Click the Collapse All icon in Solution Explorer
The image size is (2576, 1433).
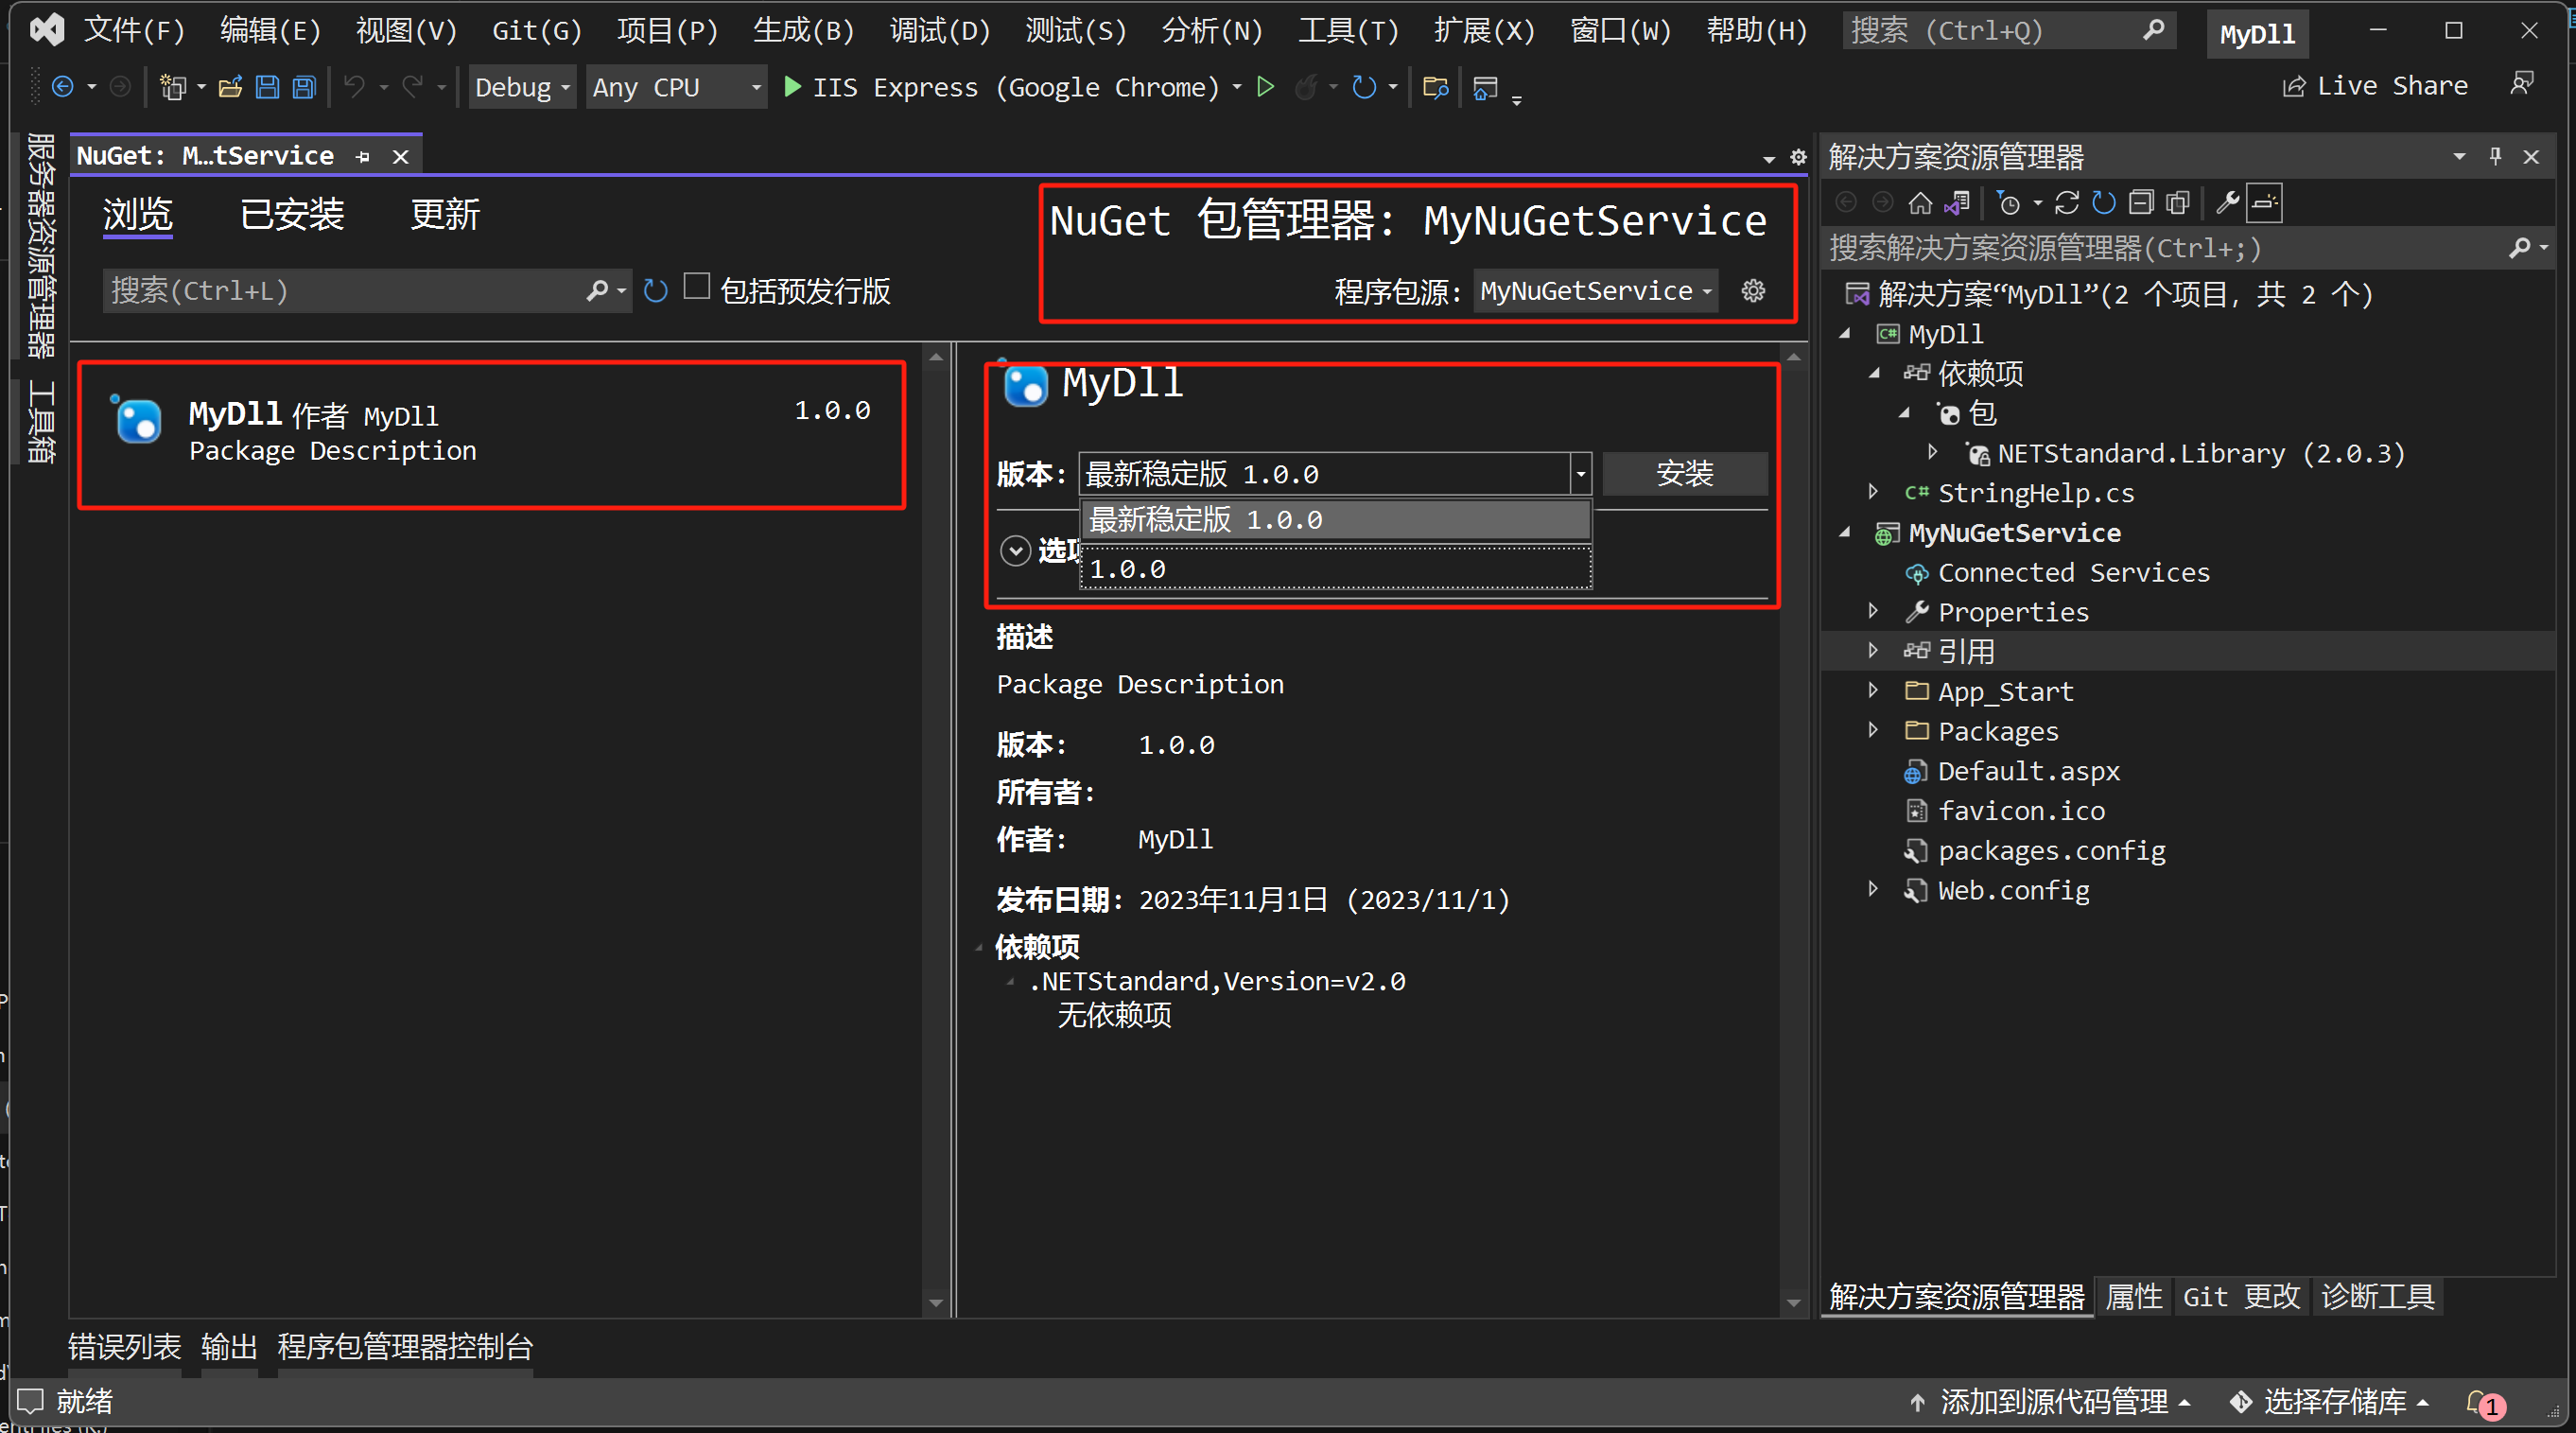2141,203
